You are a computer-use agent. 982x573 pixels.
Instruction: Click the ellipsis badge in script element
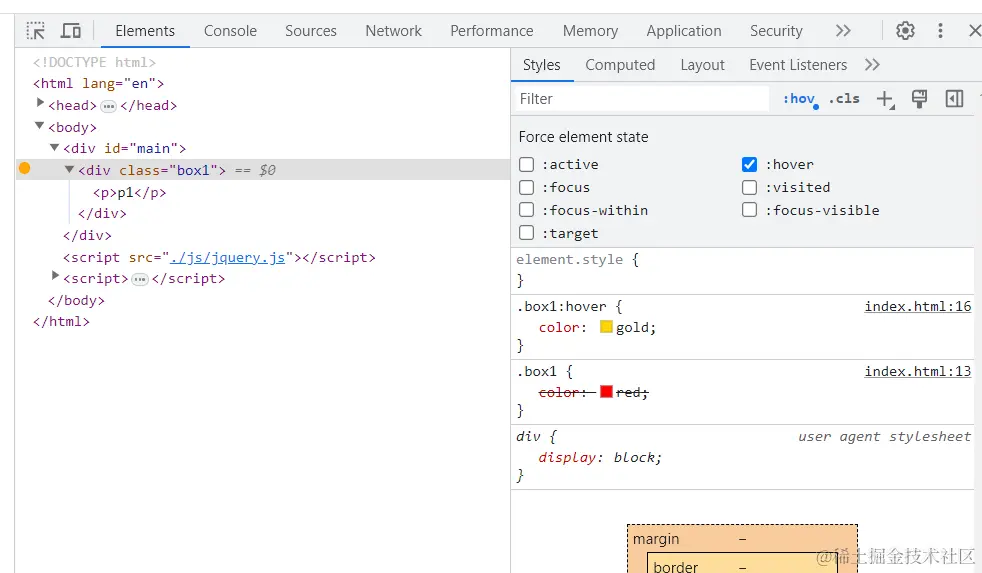coord(140,279)
